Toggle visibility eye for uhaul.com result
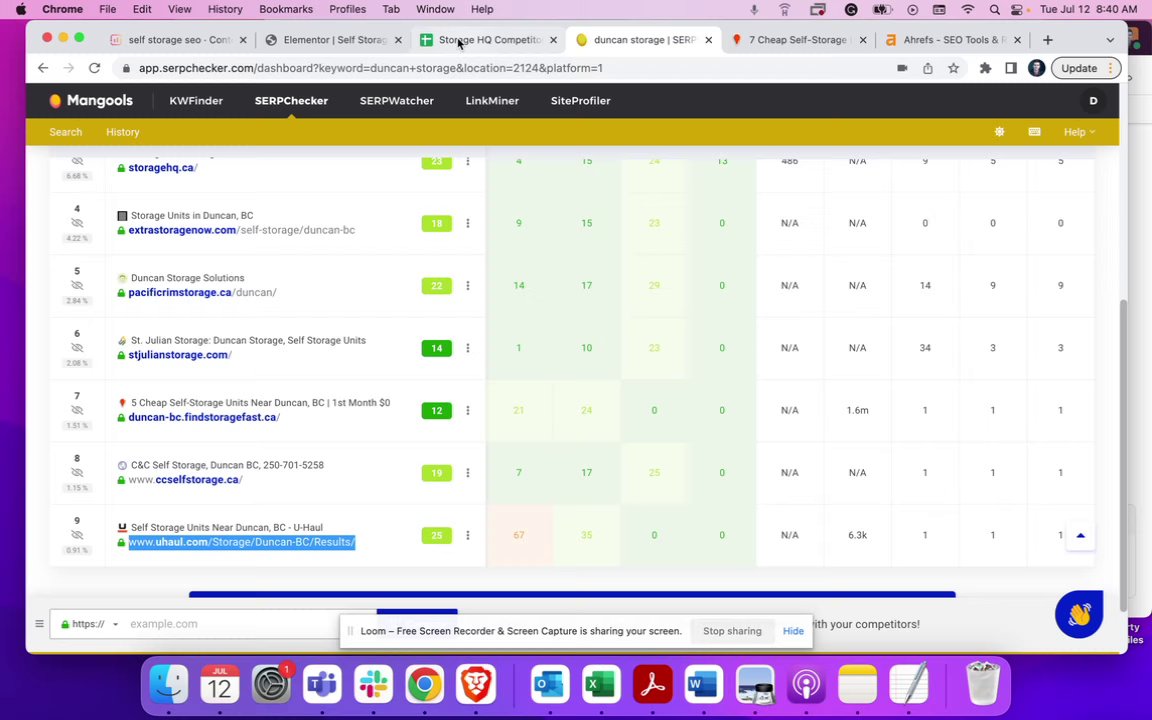This screenshot has height=720, width=1152. coord(77,536)
